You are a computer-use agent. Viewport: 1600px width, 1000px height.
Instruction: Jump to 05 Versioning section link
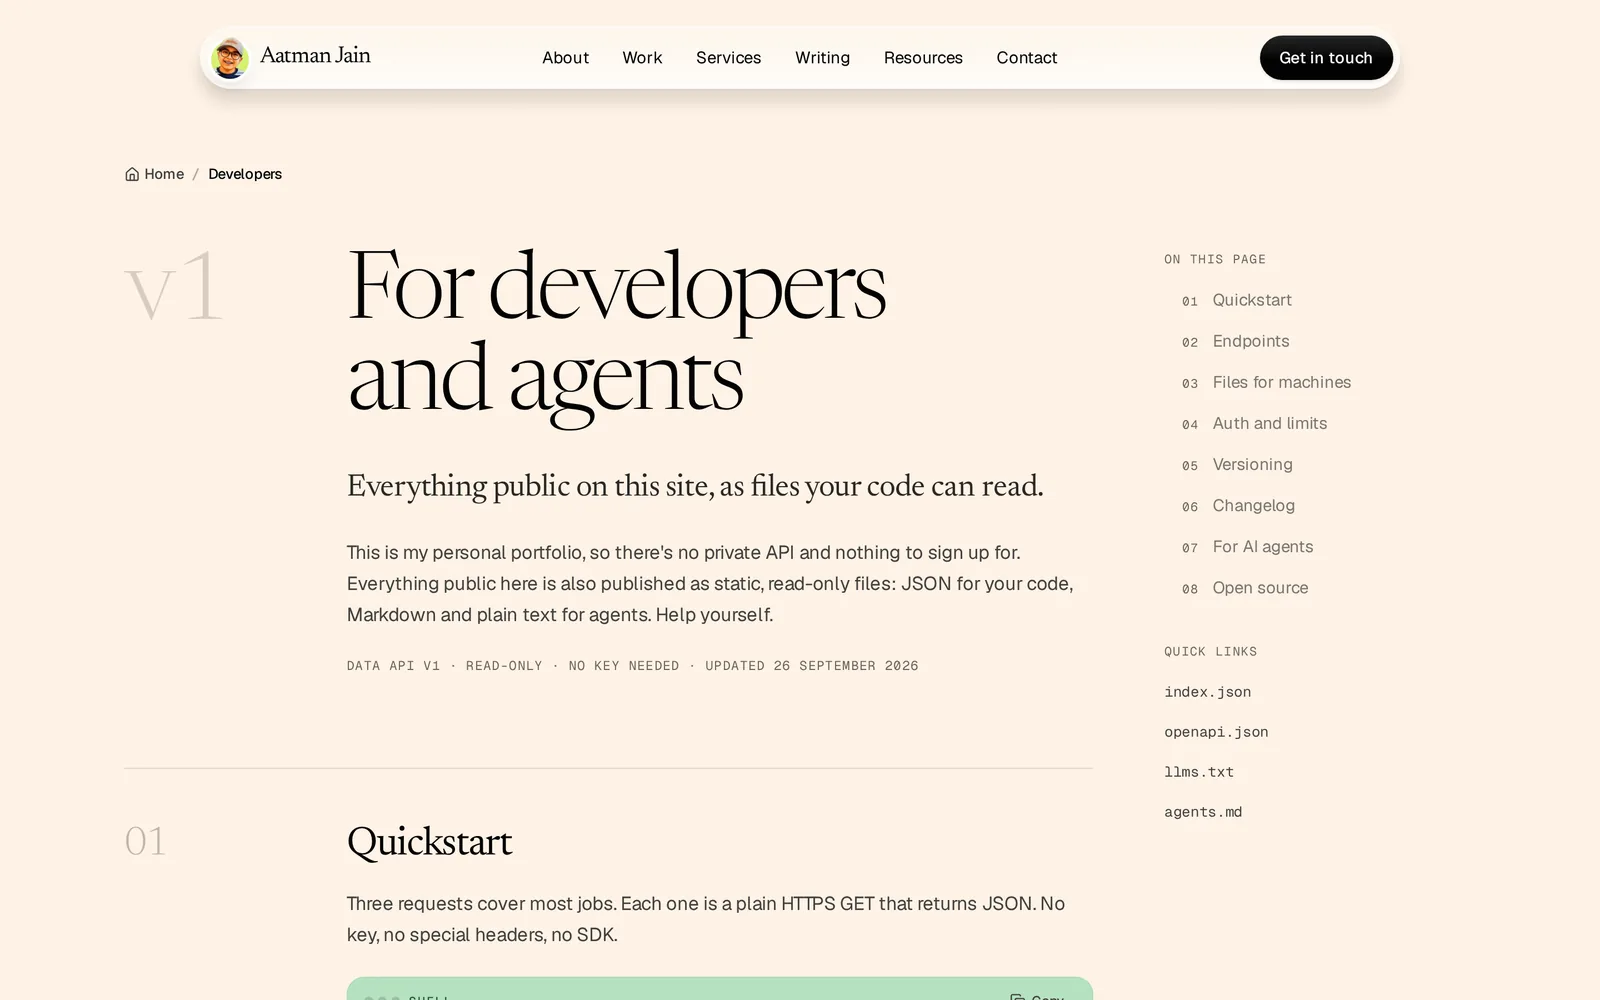click(x=1237, y=464)
